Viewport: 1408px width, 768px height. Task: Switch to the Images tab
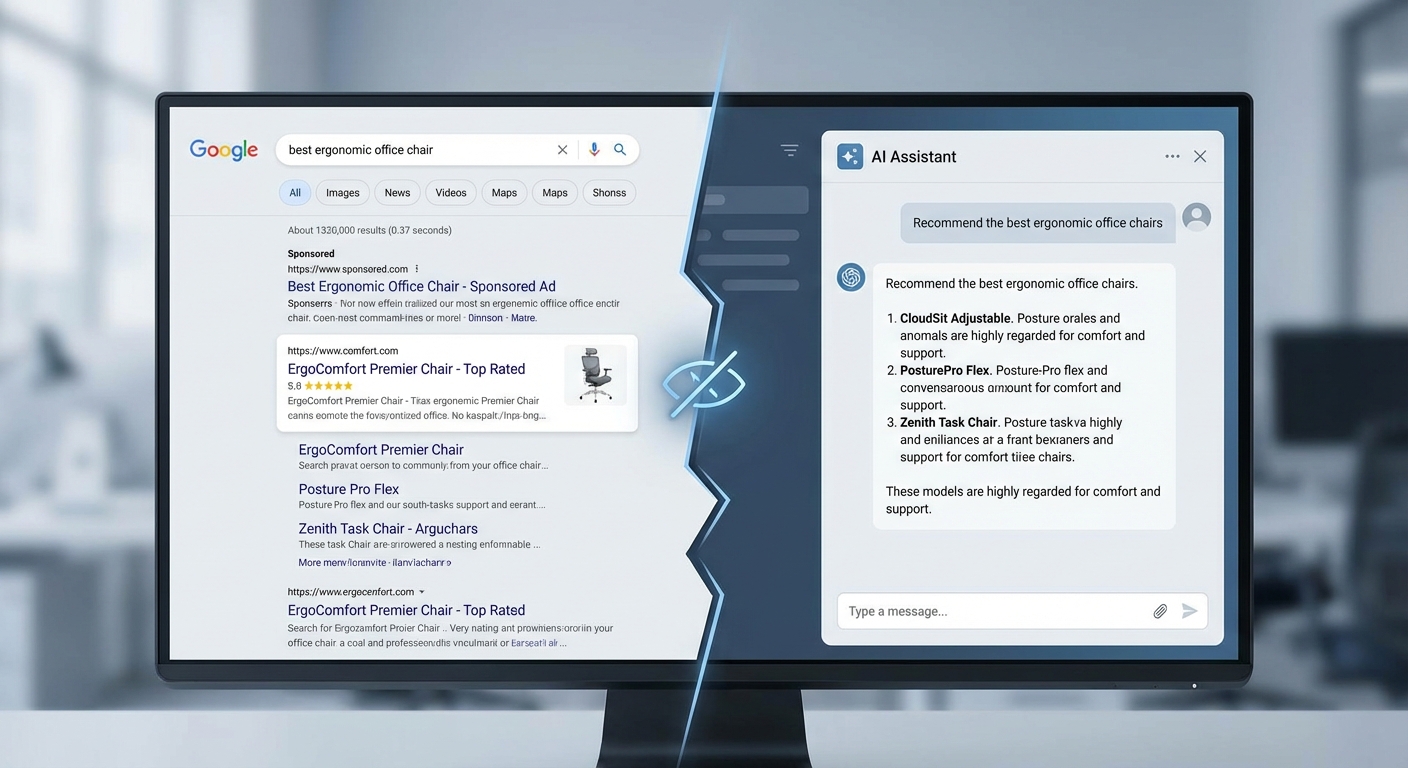342,192
